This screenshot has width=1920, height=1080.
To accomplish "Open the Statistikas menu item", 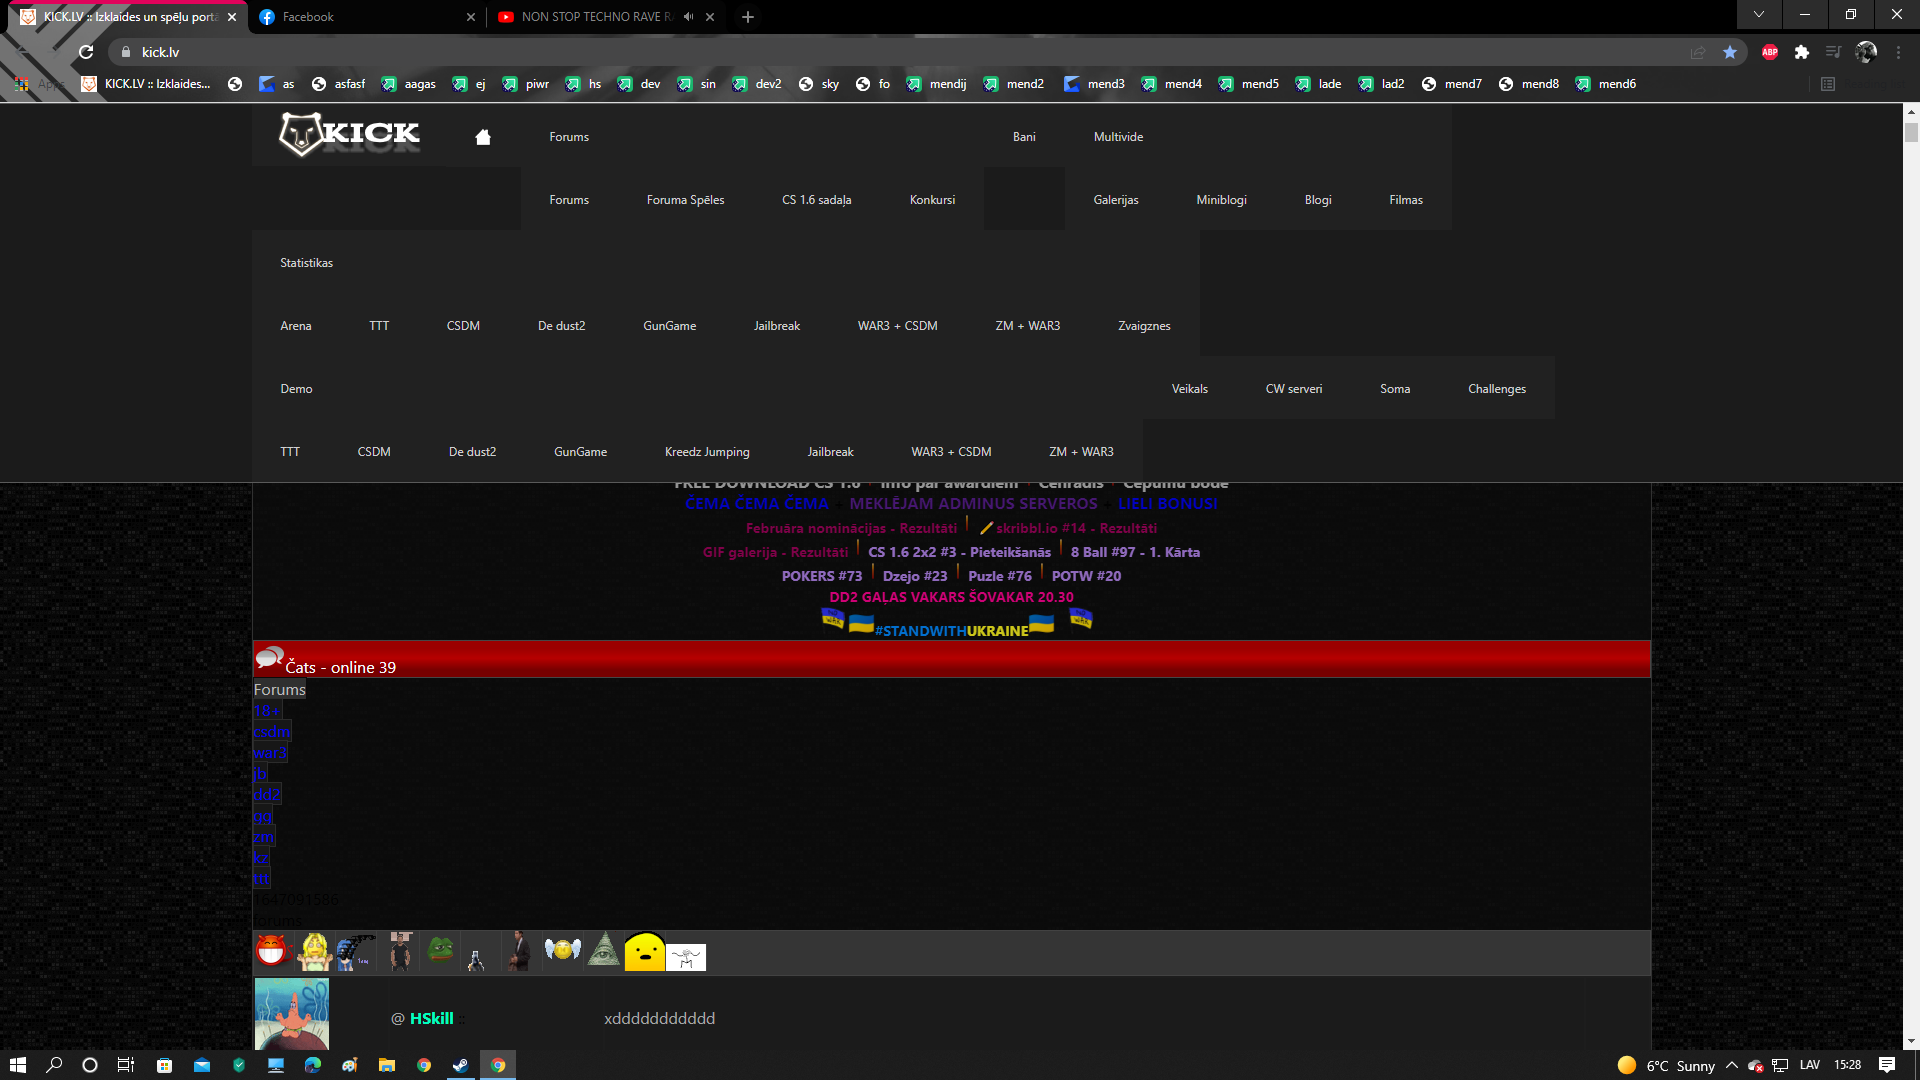I will click(307, 263).
